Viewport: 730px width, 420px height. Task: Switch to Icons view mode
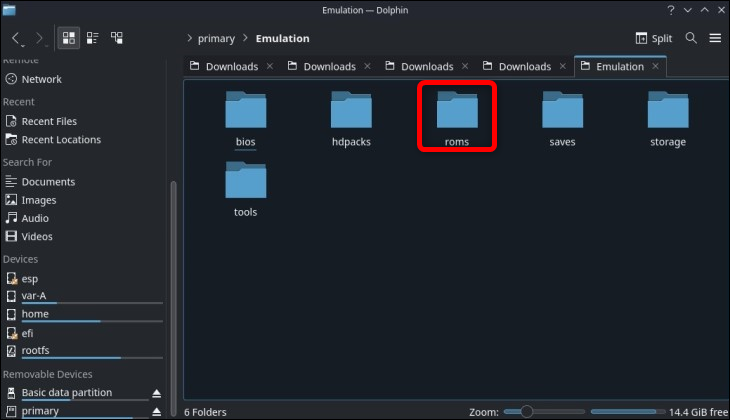[x=69, y=39]
